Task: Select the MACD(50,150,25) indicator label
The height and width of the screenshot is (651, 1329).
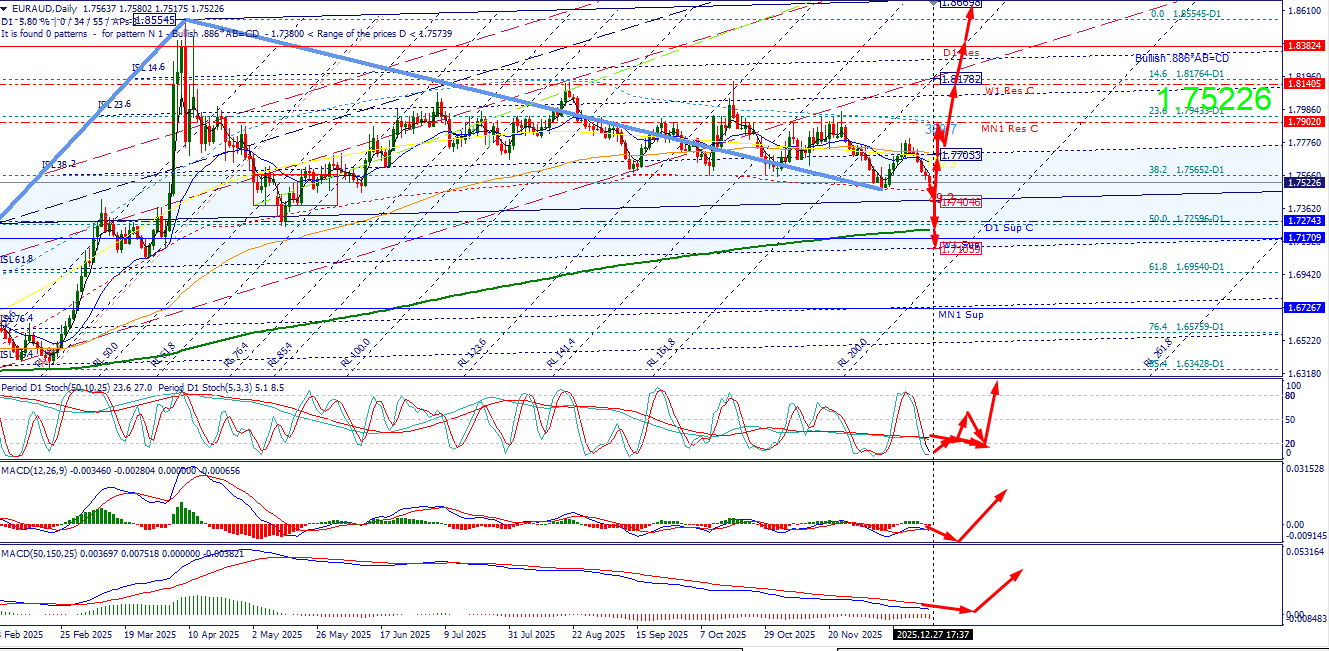Action: [39, 553]
